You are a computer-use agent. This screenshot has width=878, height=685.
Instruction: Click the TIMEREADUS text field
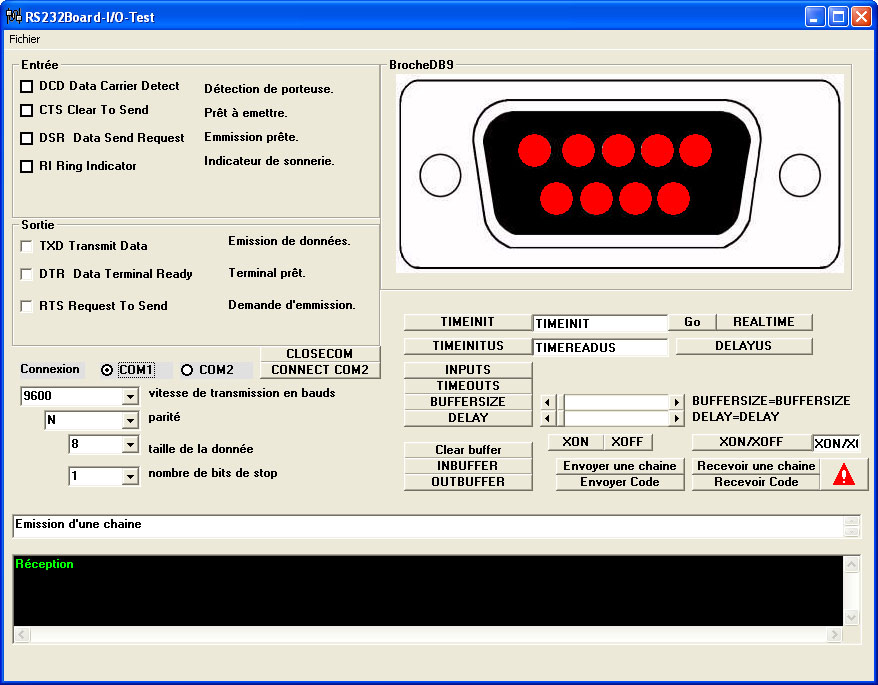pyautogui.click(x=600, y=347)
